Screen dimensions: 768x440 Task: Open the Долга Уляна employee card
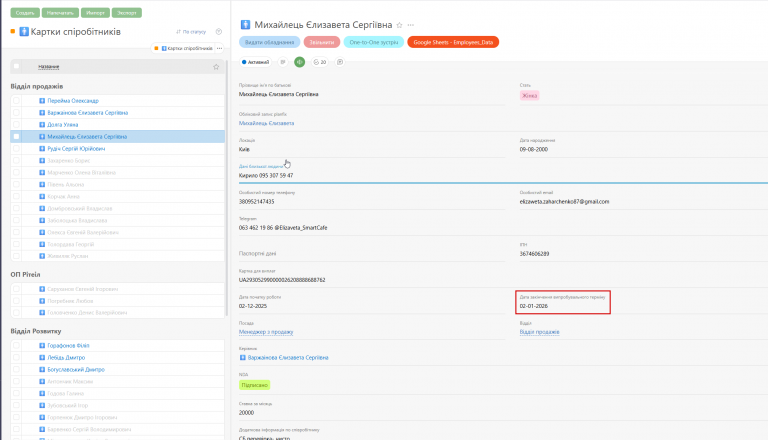63,124
